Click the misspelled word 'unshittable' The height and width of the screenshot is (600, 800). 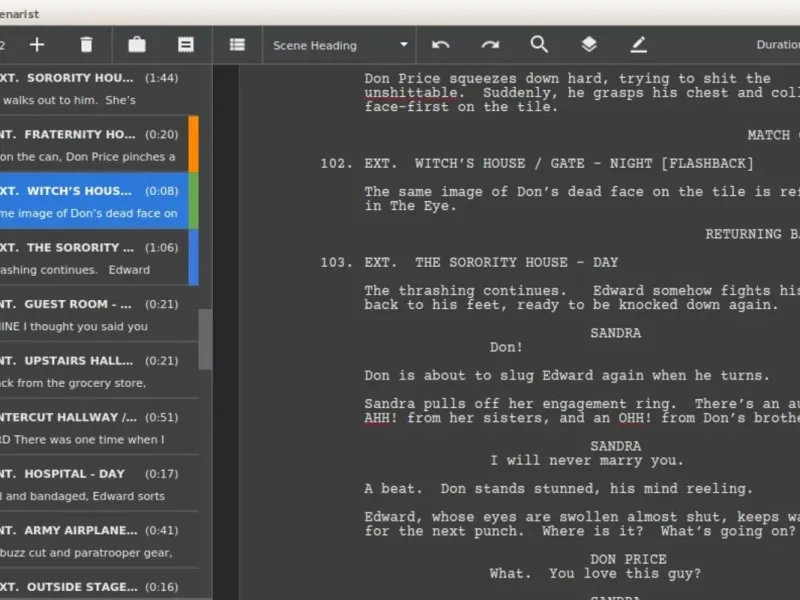pos(411,93)
